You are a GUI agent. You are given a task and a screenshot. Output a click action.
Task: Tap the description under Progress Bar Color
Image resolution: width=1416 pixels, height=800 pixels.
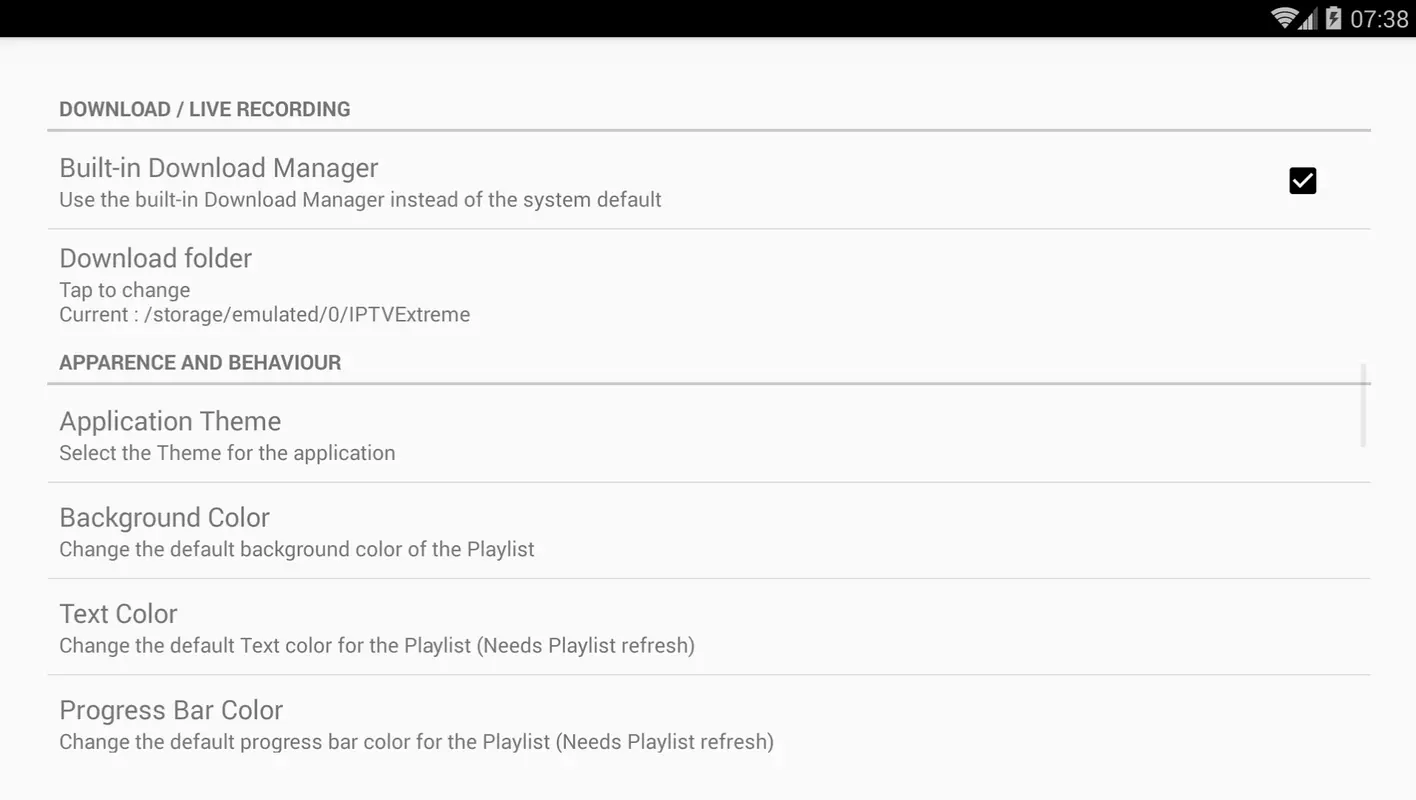tap(416, 742)
